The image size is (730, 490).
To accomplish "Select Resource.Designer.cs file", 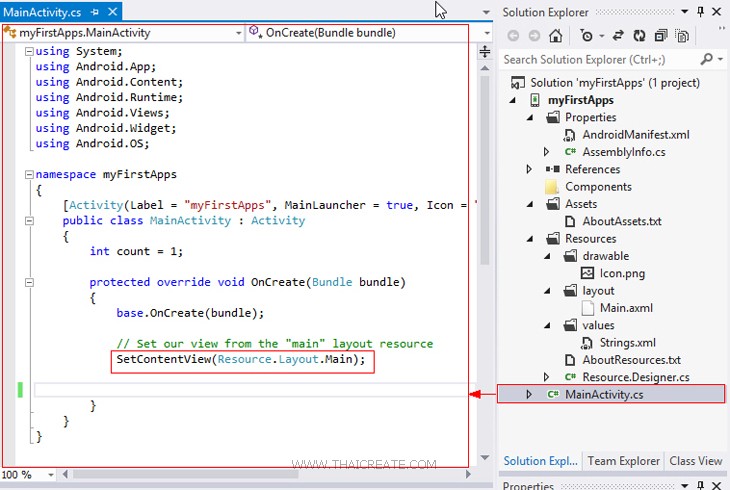I will click(635, 377).
